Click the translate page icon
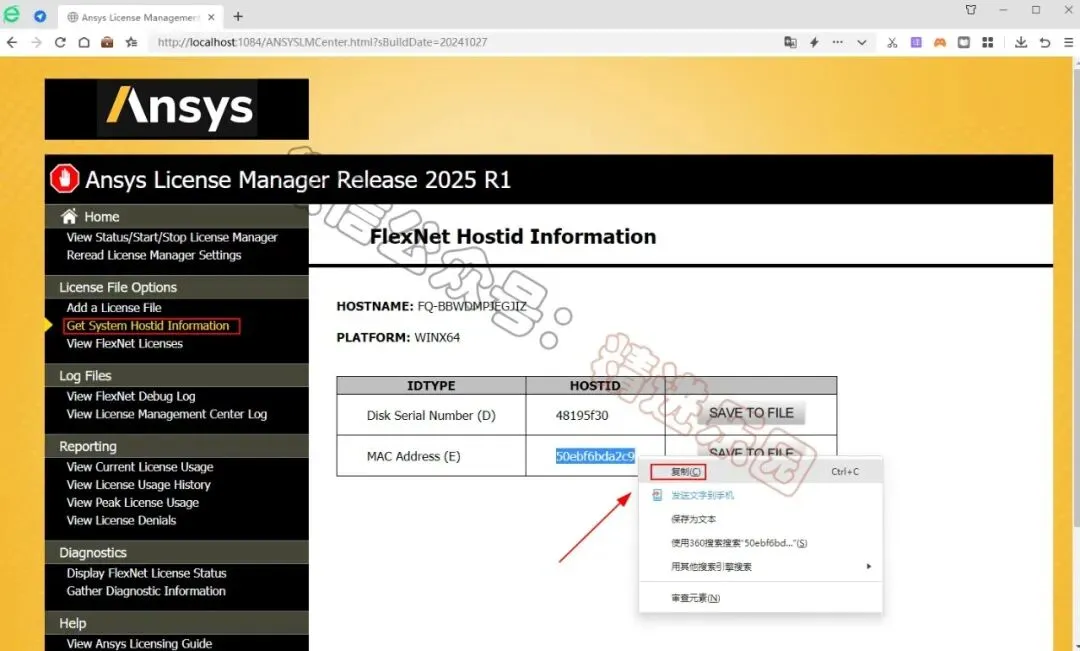This screenshot has height=651, width=1080. tap(790, 42)
